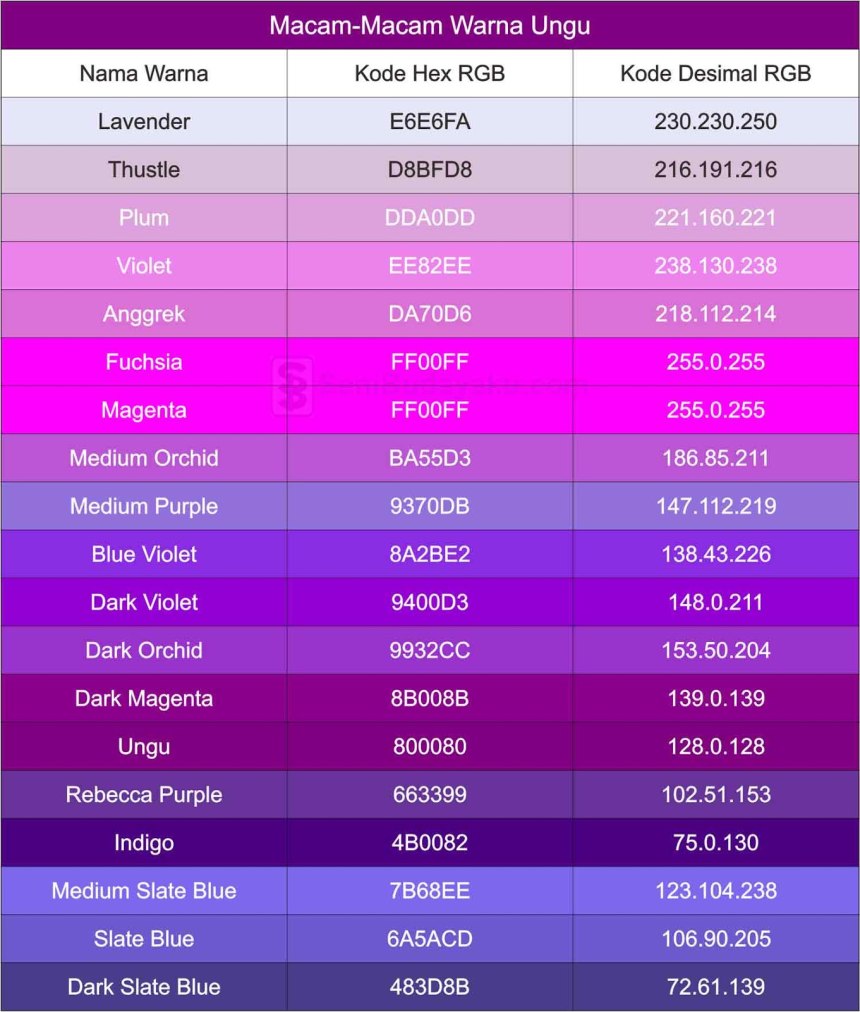The image size is (860, 1012).
Task: Click the Dark Magenta decimal 139.0.139
Action: tap(715, 698)
